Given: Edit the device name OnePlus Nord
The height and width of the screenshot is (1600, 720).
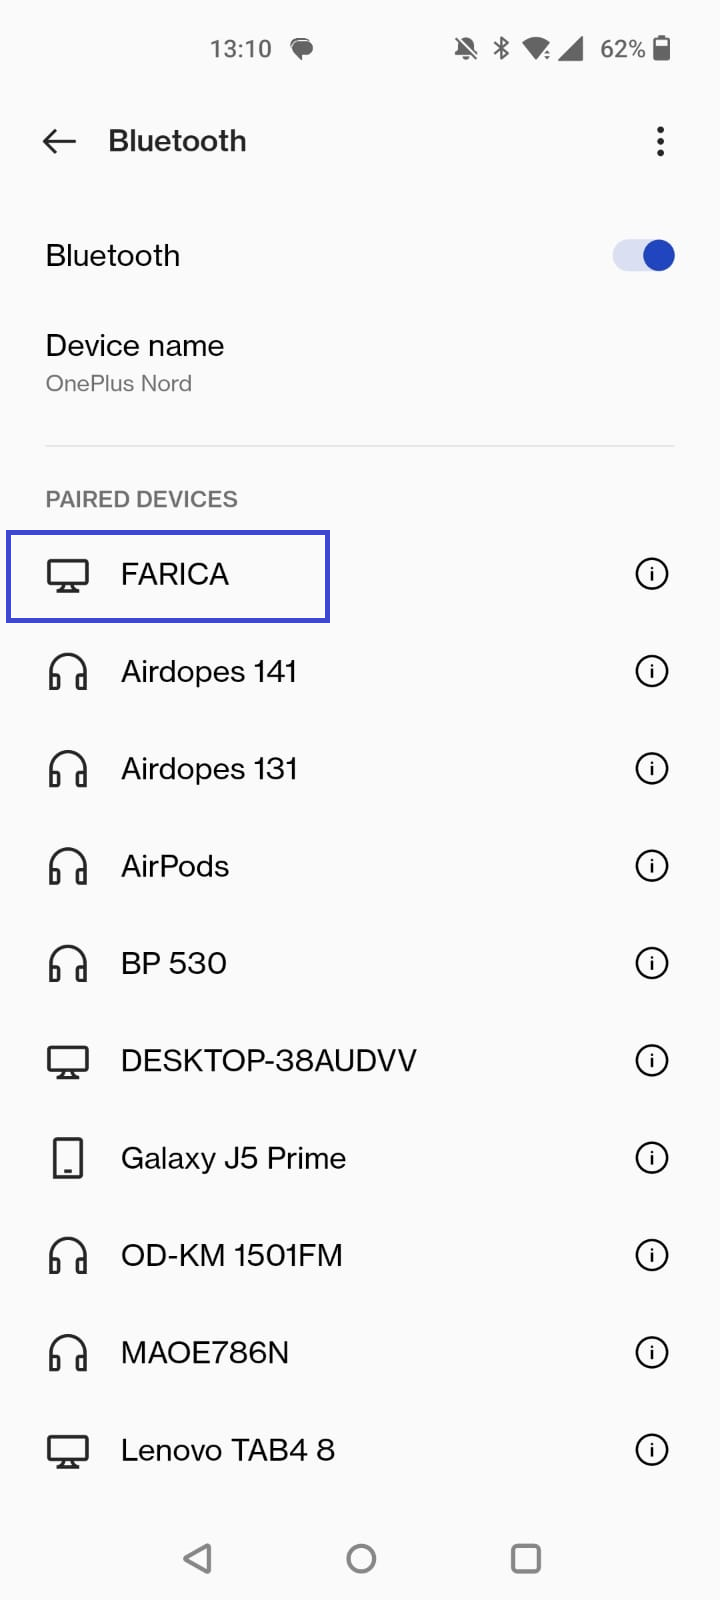Looking at the screenshot, I should (x=135, y=363).
